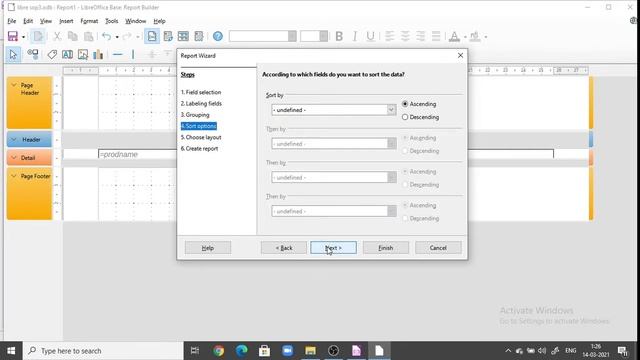The width and height of the screenshot is (640, 360).
Task: Collapse the Page Header section
Action: (x=13, y=85)
